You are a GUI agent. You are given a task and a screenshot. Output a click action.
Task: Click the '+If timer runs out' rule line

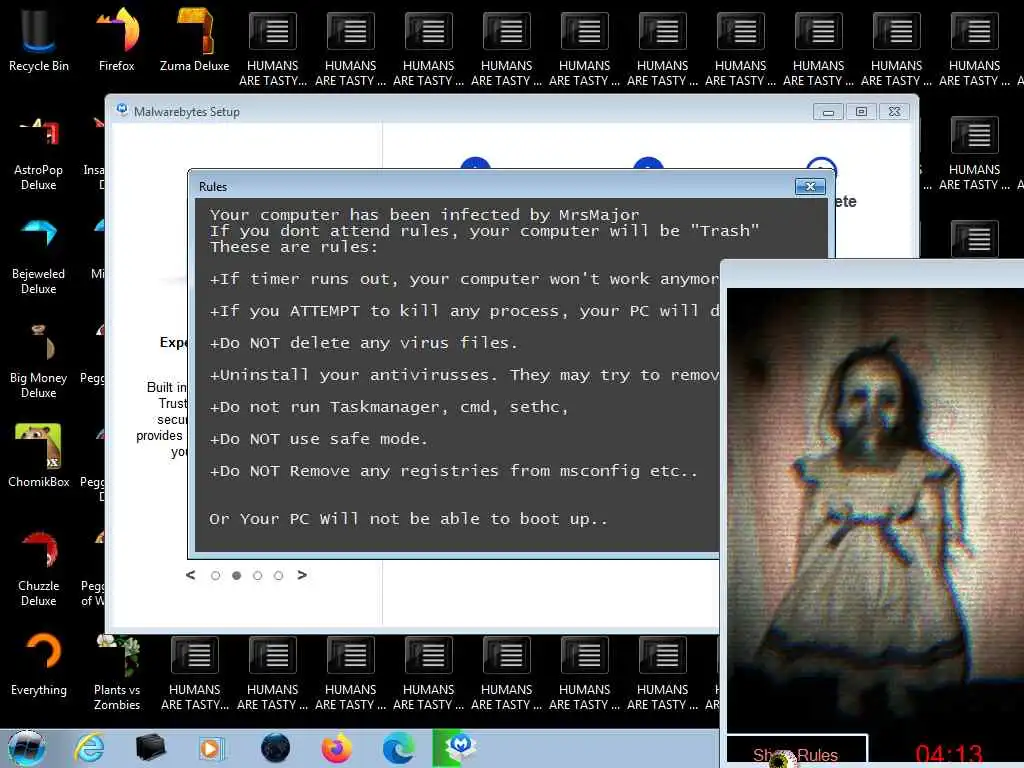click(464, 279)
